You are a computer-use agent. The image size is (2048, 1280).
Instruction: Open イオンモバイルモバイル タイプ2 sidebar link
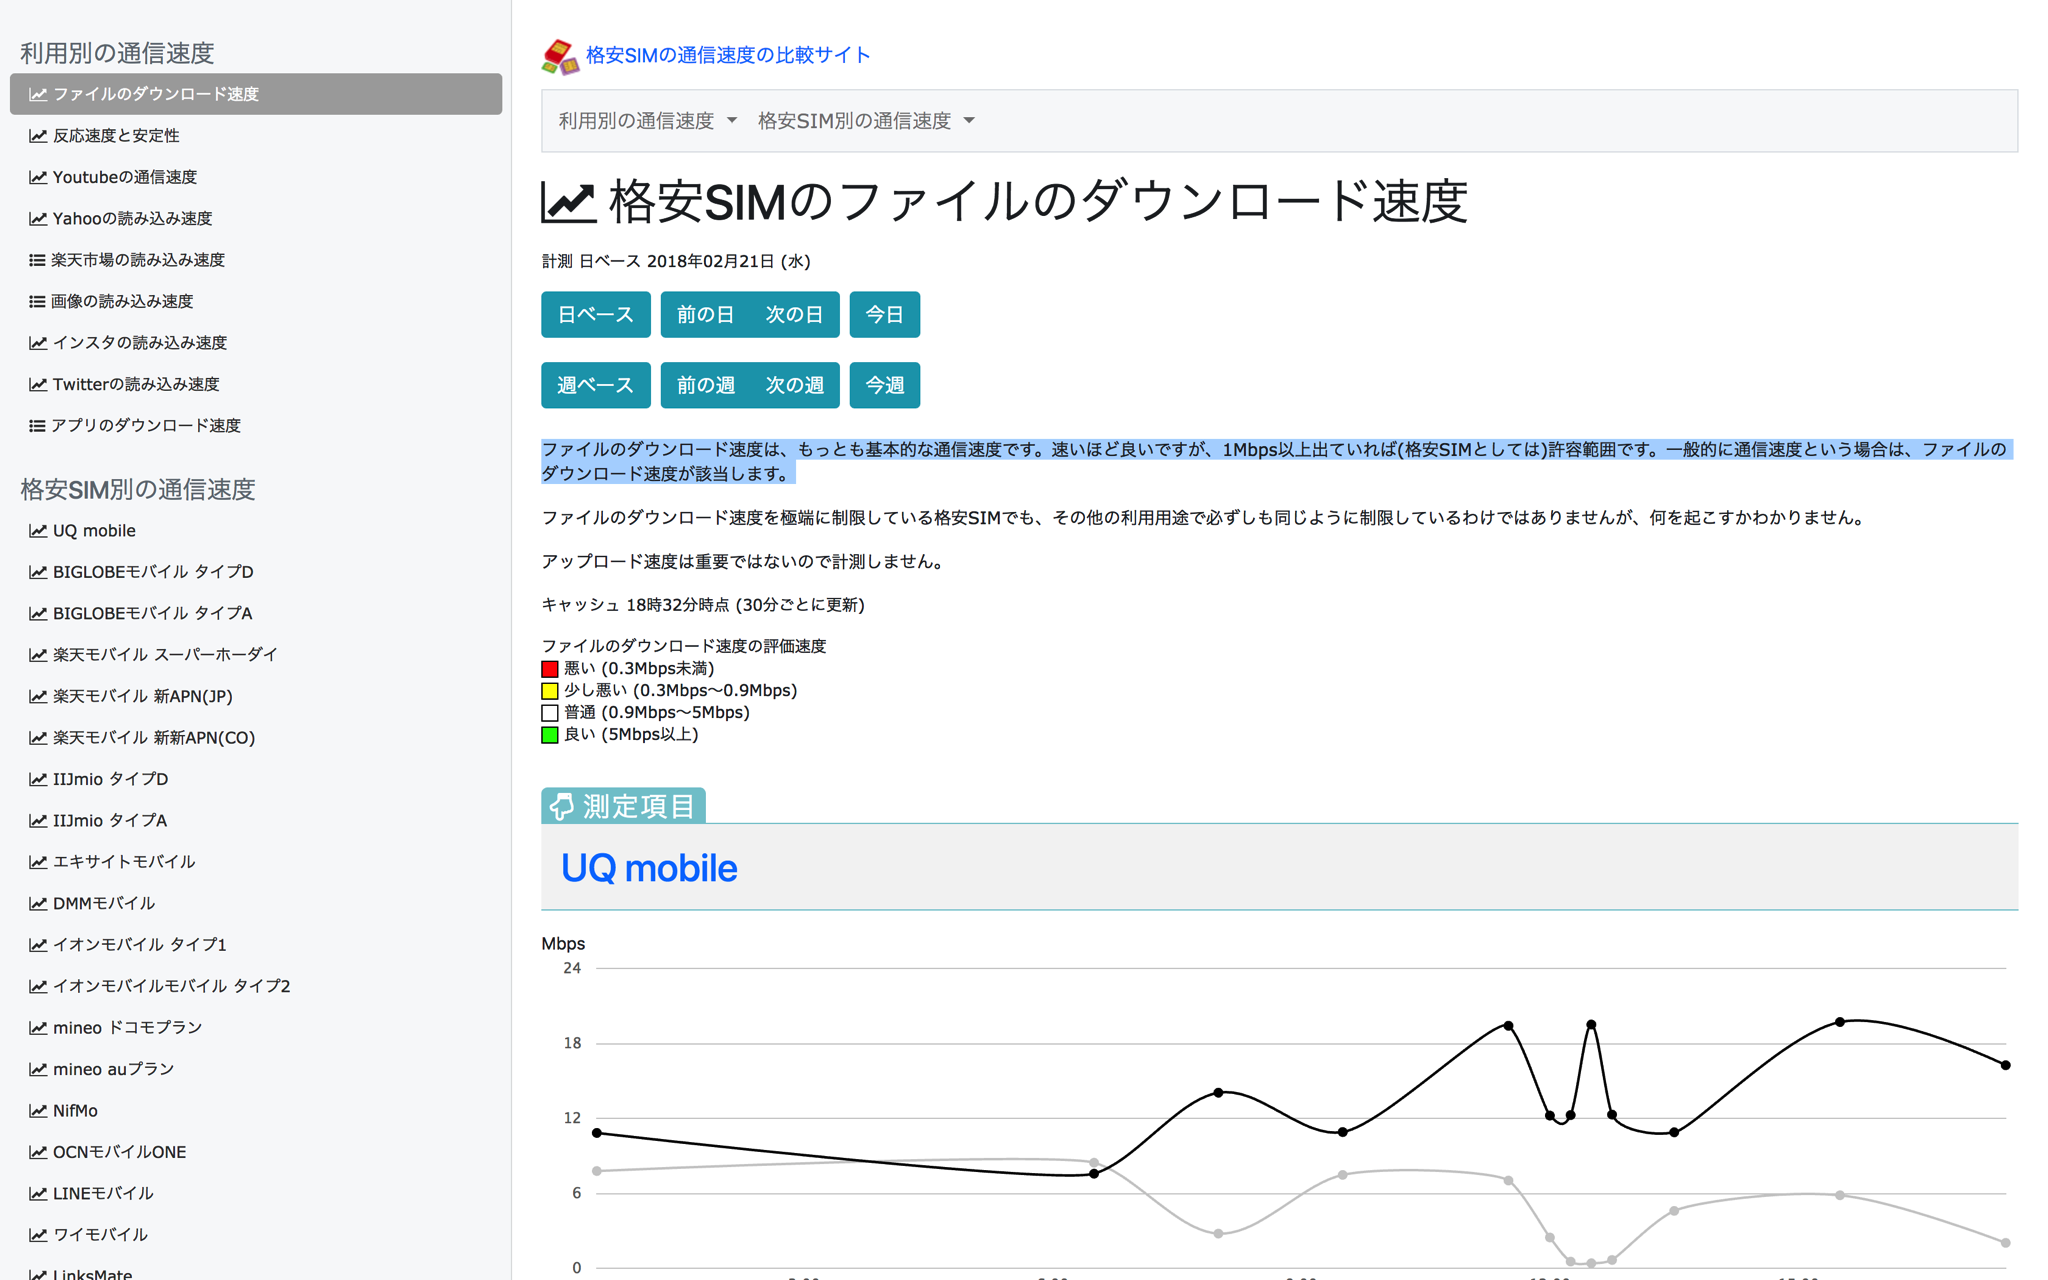pyautogui.click(x=171, y=986)
